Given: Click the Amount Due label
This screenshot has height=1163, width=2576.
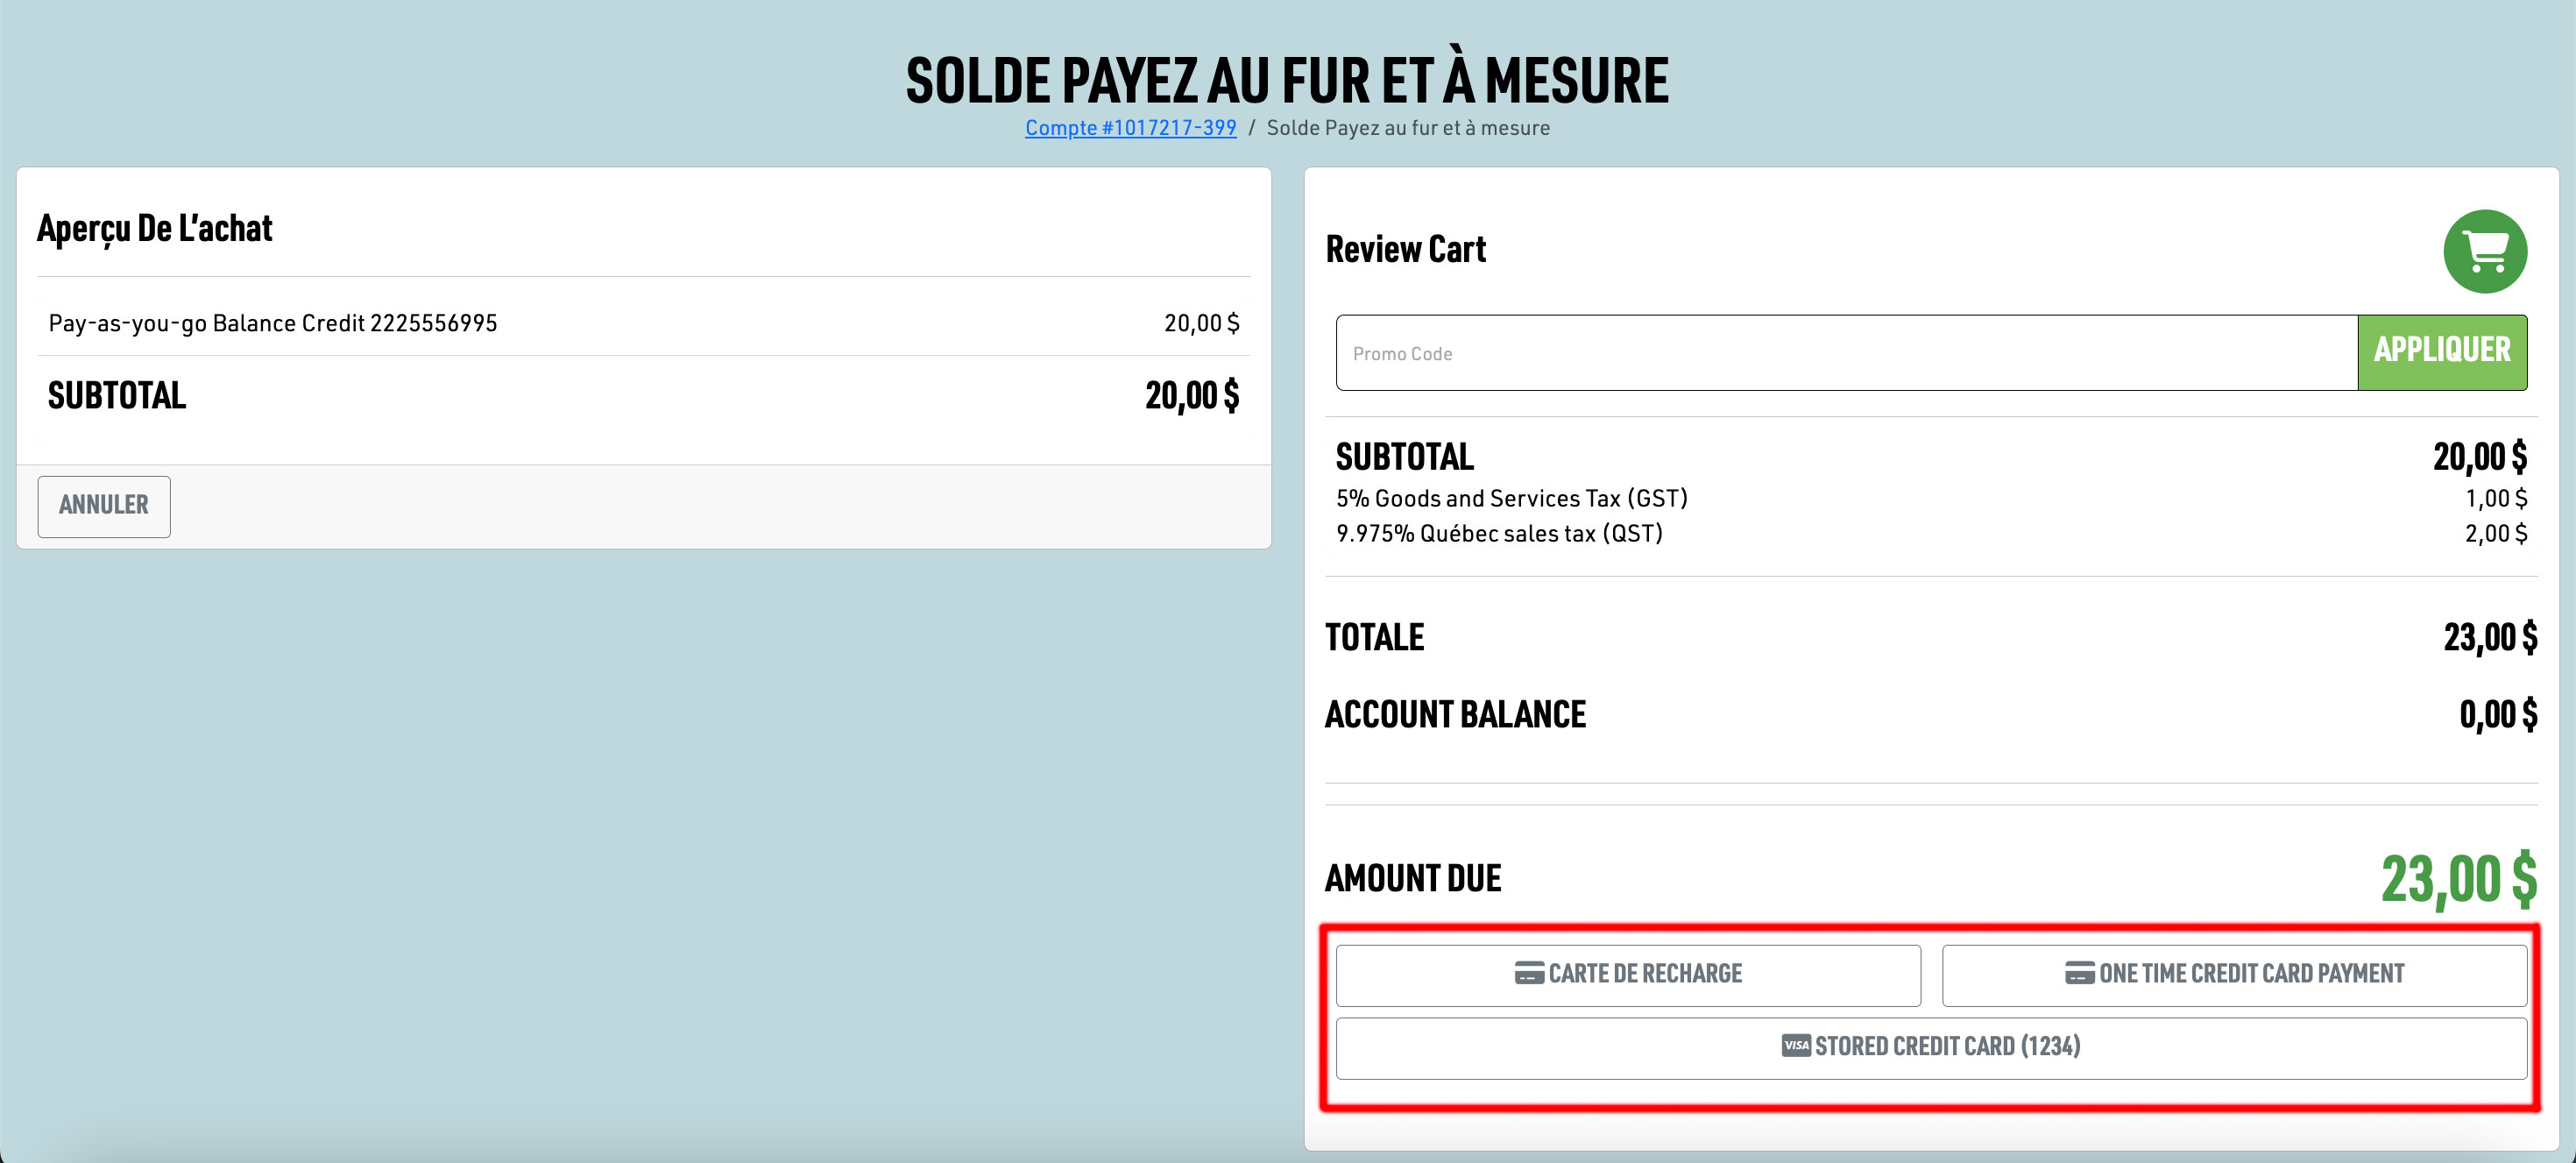Looking at the screenshot, I should click(x=1412, y=878).
